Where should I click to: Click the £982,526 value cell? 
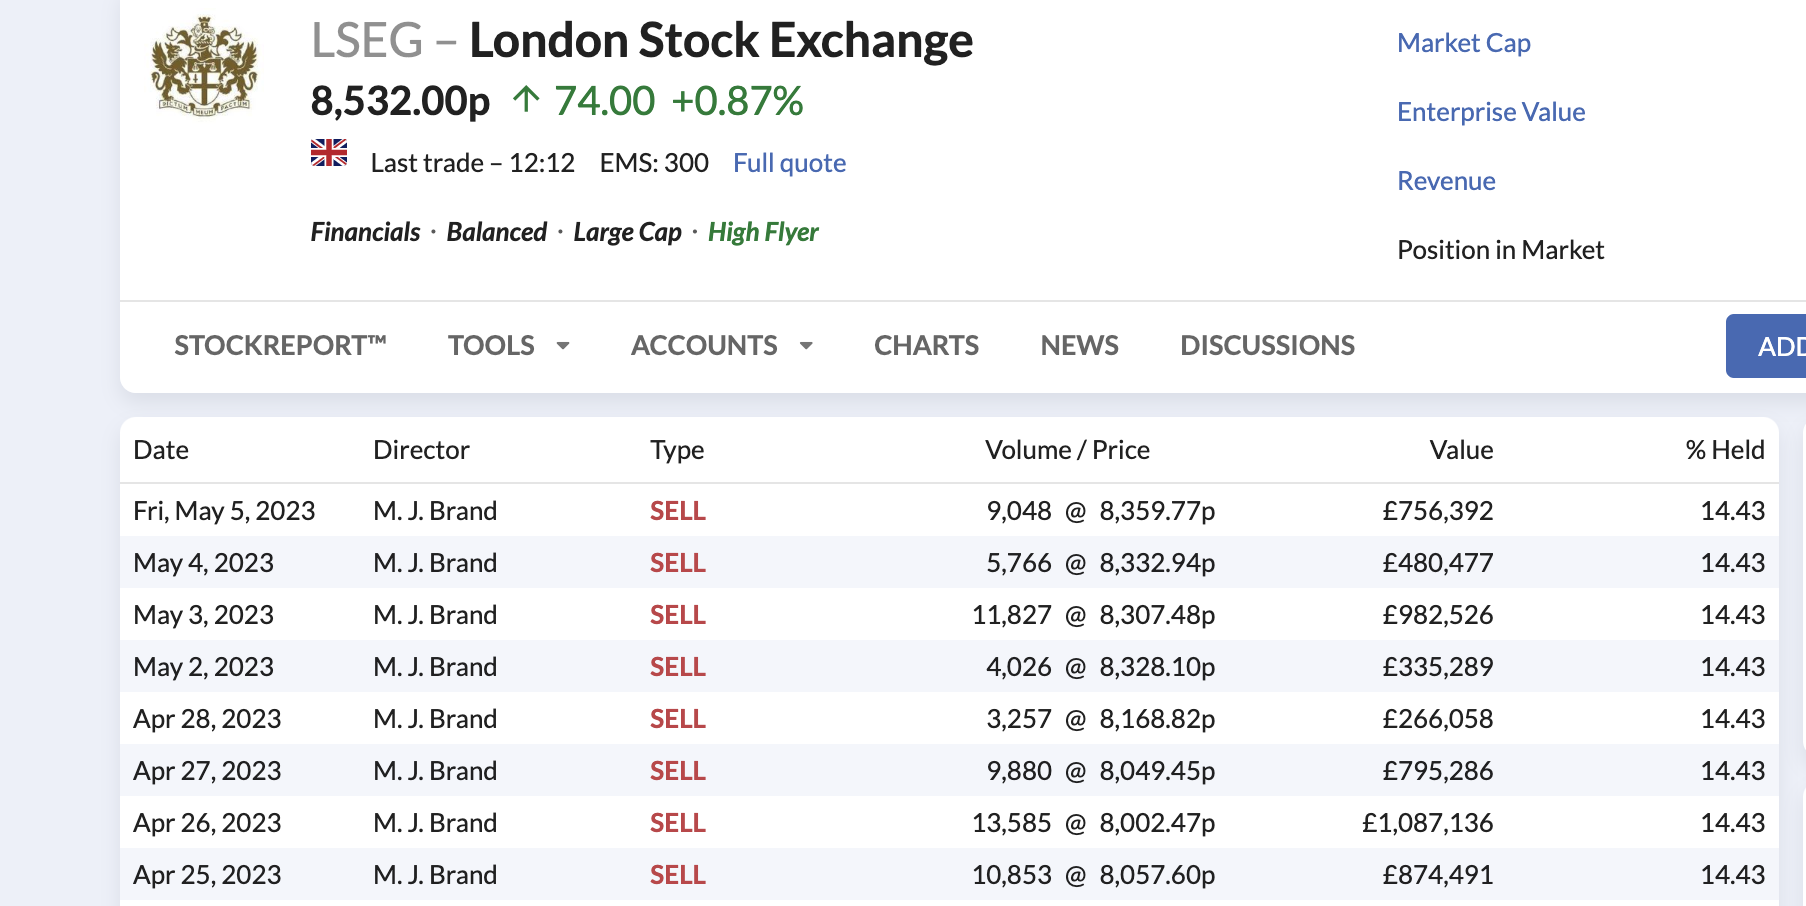click(x=1438, y=615)
